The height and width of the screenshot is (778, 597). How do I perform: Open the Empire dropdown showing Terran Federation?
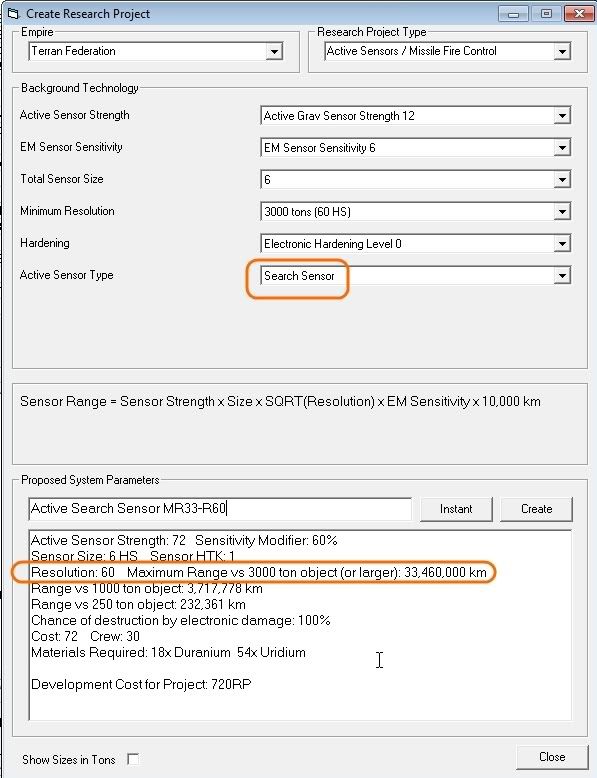tap(156, 51)
